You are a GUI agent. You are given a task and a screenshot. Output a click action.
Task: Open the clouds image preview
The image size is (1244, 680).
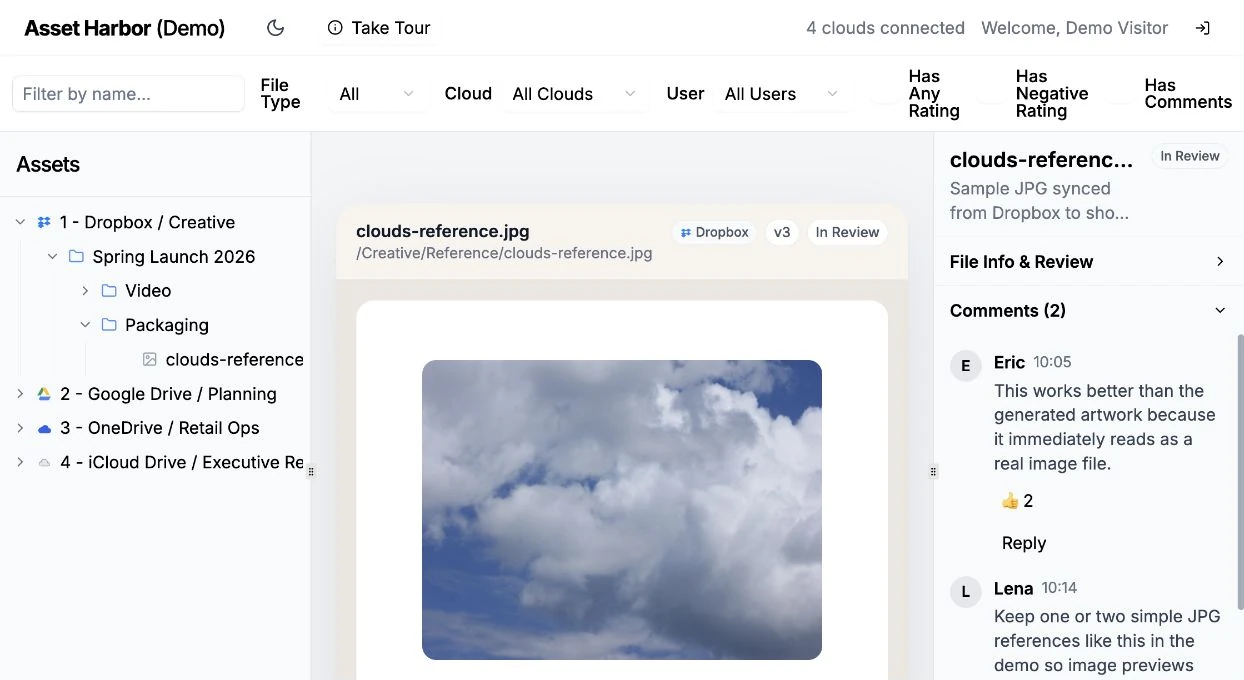(622, 510)
